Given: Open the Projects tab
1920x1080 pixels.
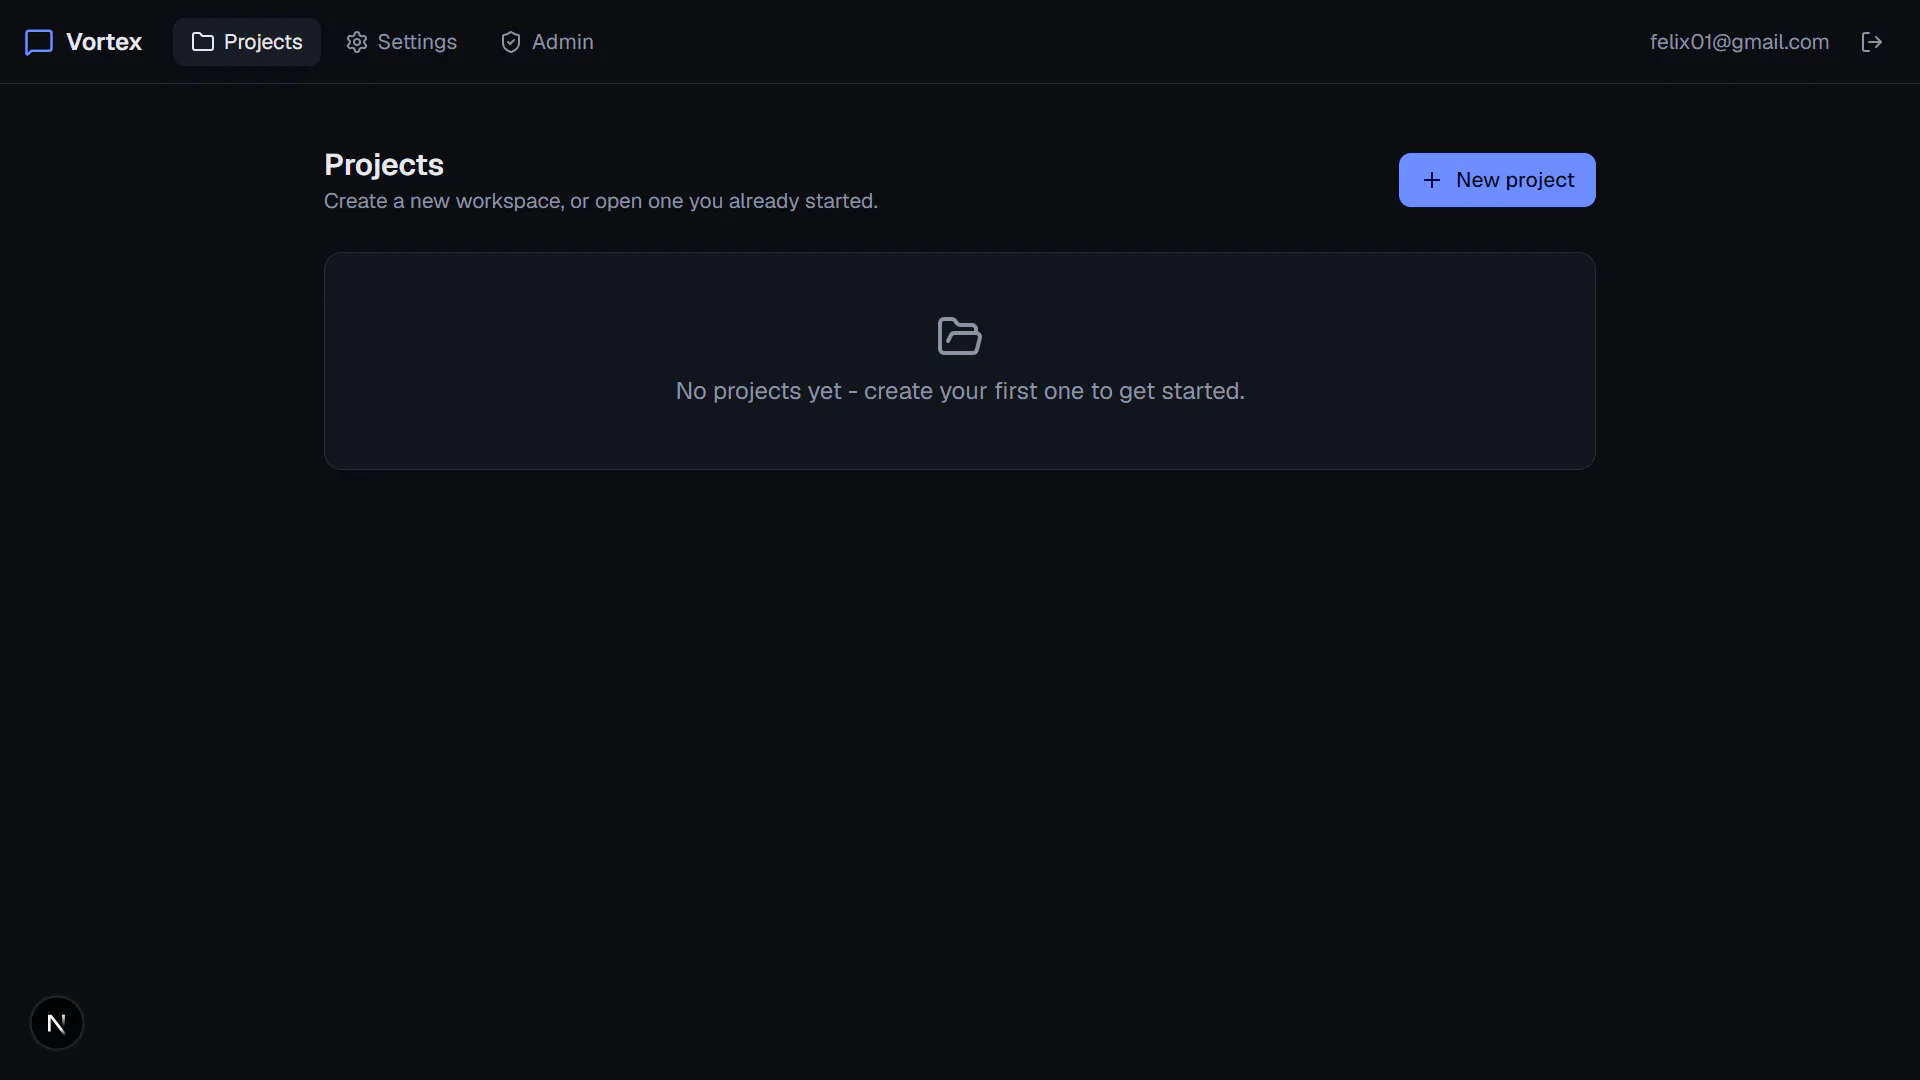Looking at the screenshot, I should point(247,42).
